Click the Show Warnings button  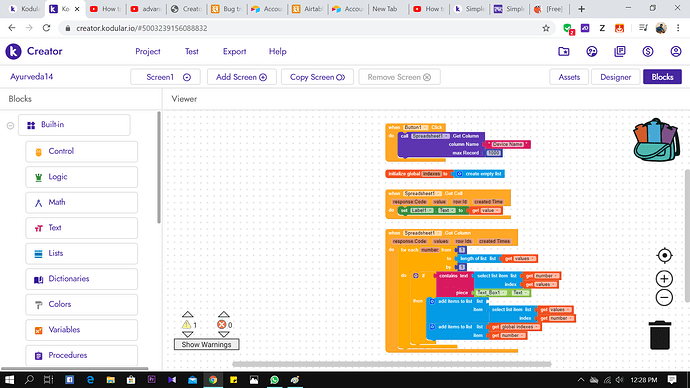pos(206,344)
